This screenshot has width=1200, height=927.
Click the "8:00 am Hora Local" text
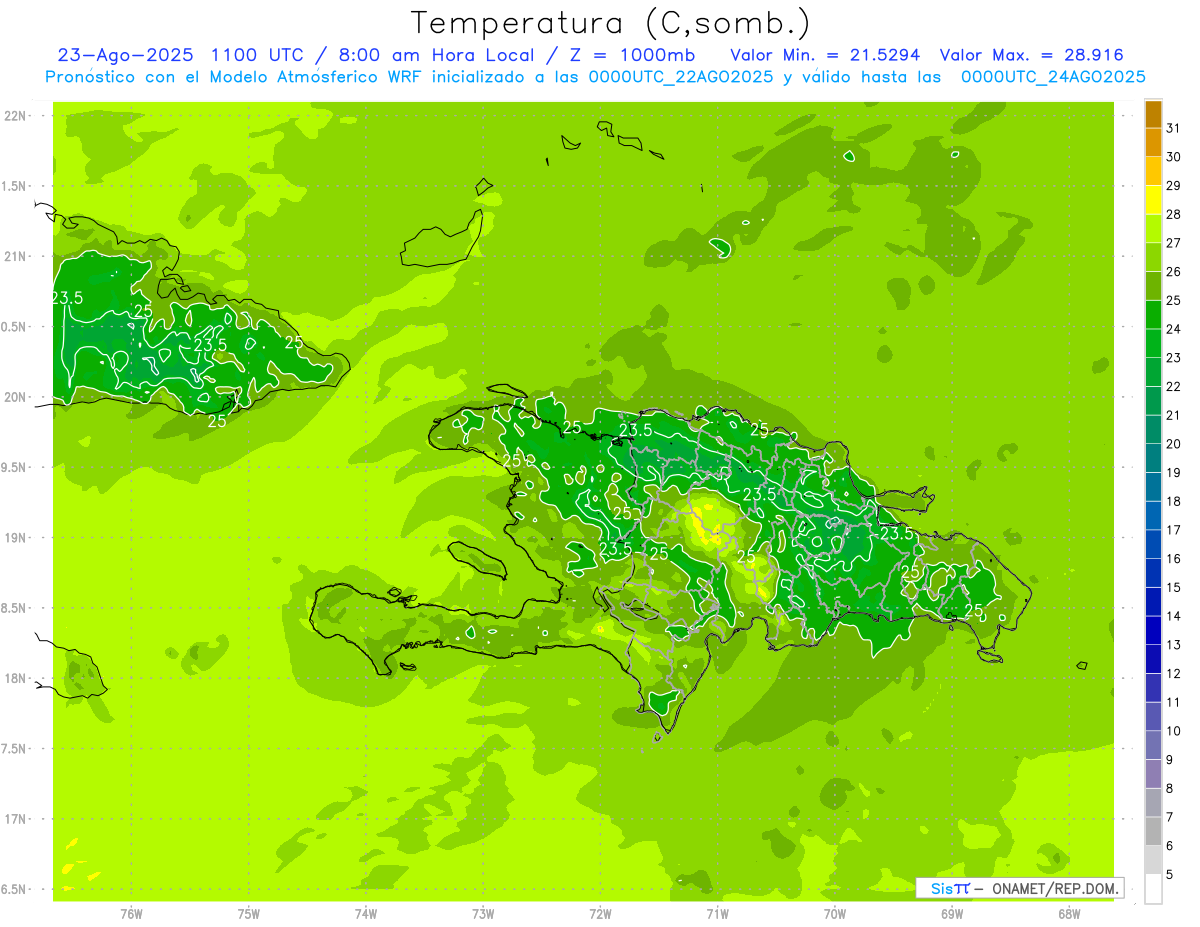pos(437,55)
